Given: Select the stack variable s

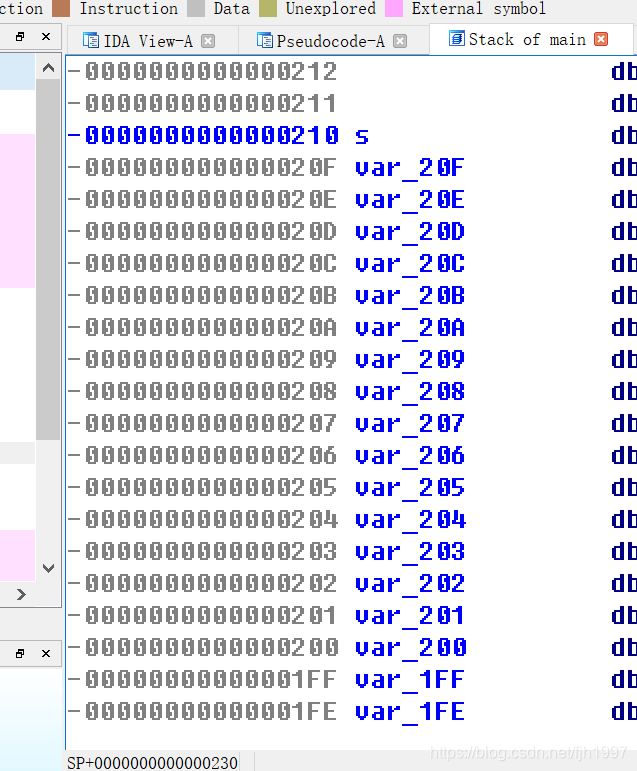Looking at the screenshot, I should coord(362,136).
